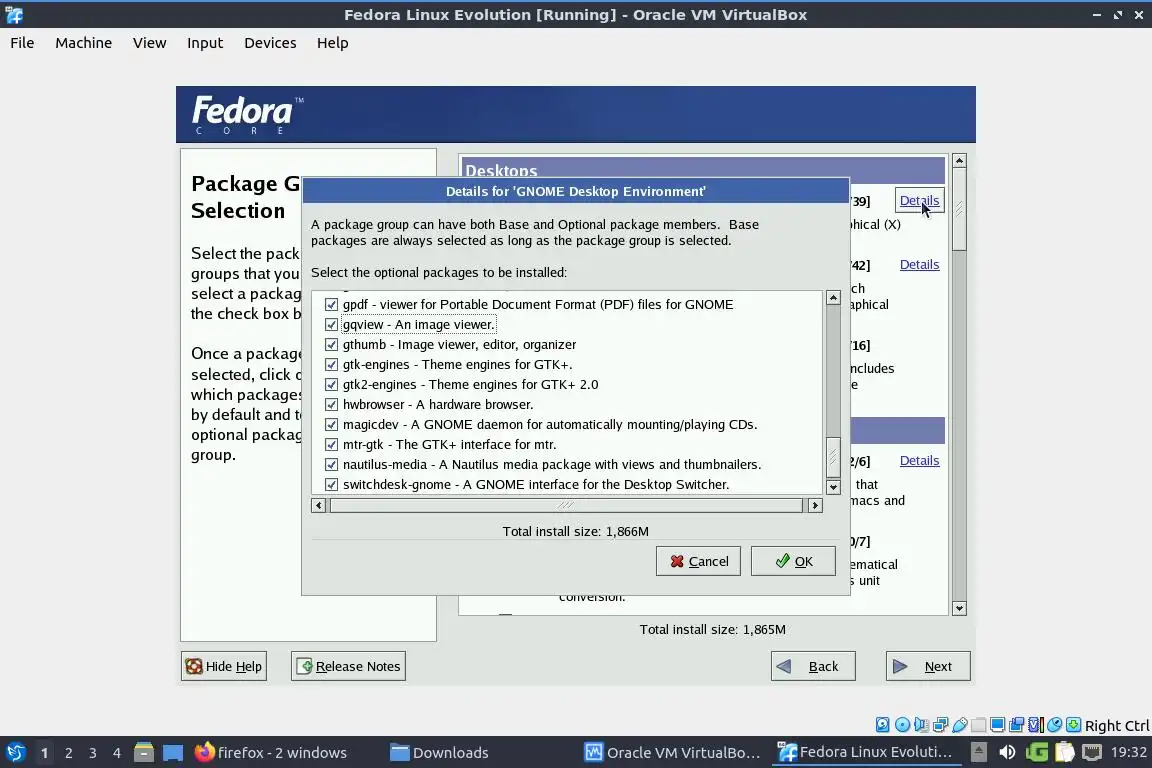
Task: Open the Devices menu
Action: click(x=270, y=43)
